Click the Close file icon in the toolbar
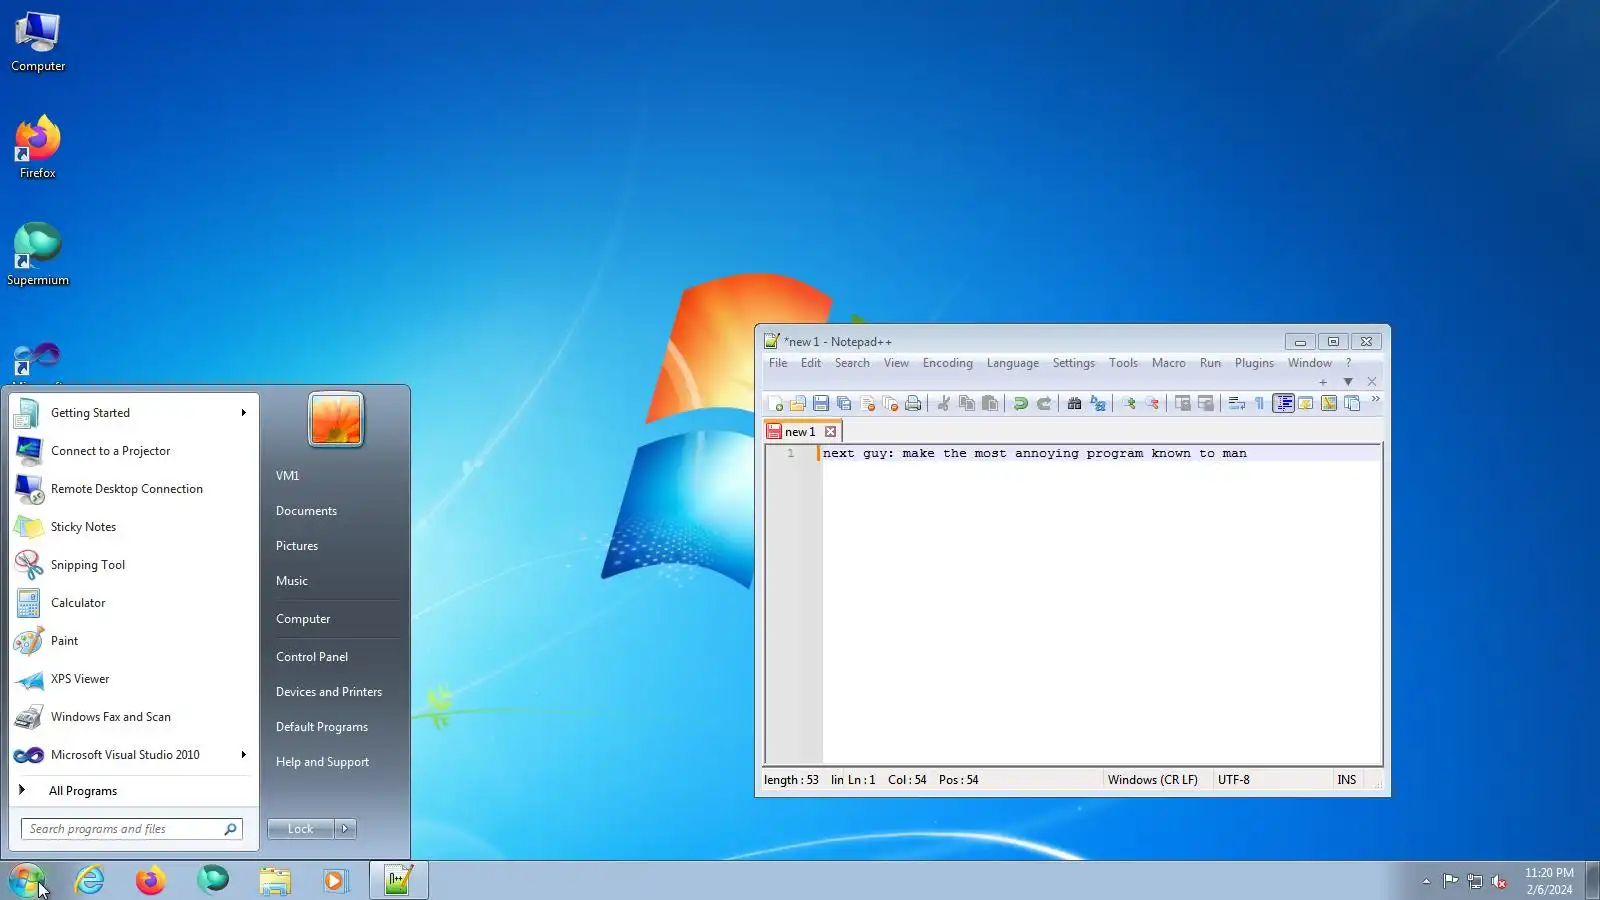 point(867,403)
